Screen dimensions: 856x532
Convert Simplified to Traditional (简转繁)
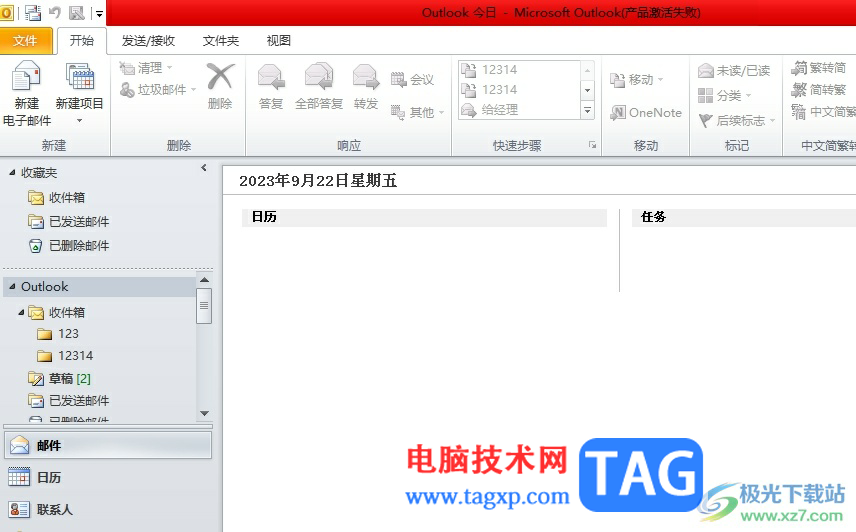[818, 89]
